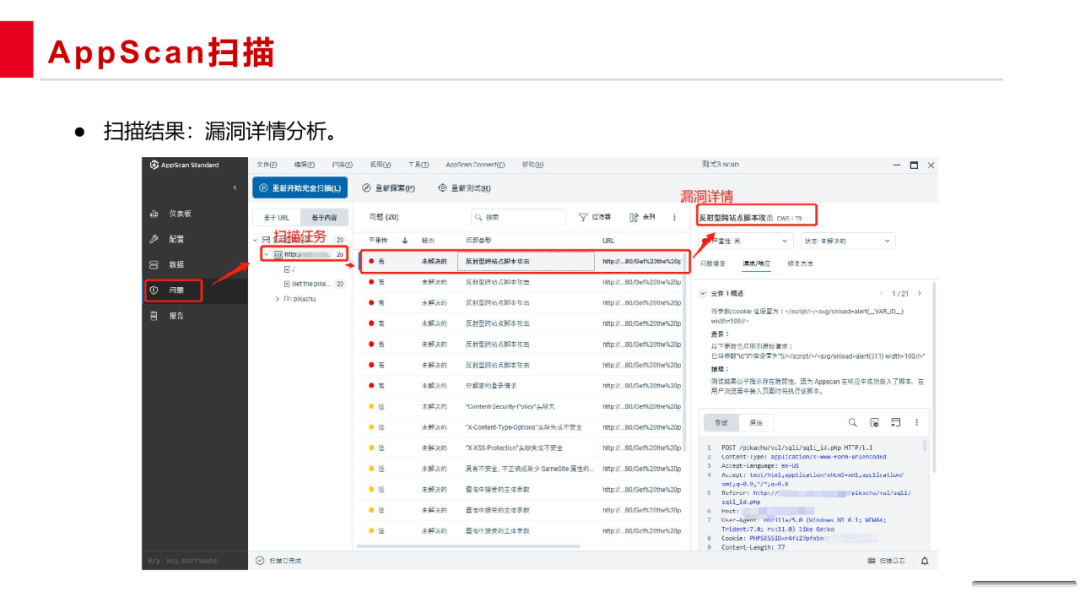Select the '/' page tree item
Viewport: 1080px width, 608px height.
pyautogui.click(x=289, y=269)
